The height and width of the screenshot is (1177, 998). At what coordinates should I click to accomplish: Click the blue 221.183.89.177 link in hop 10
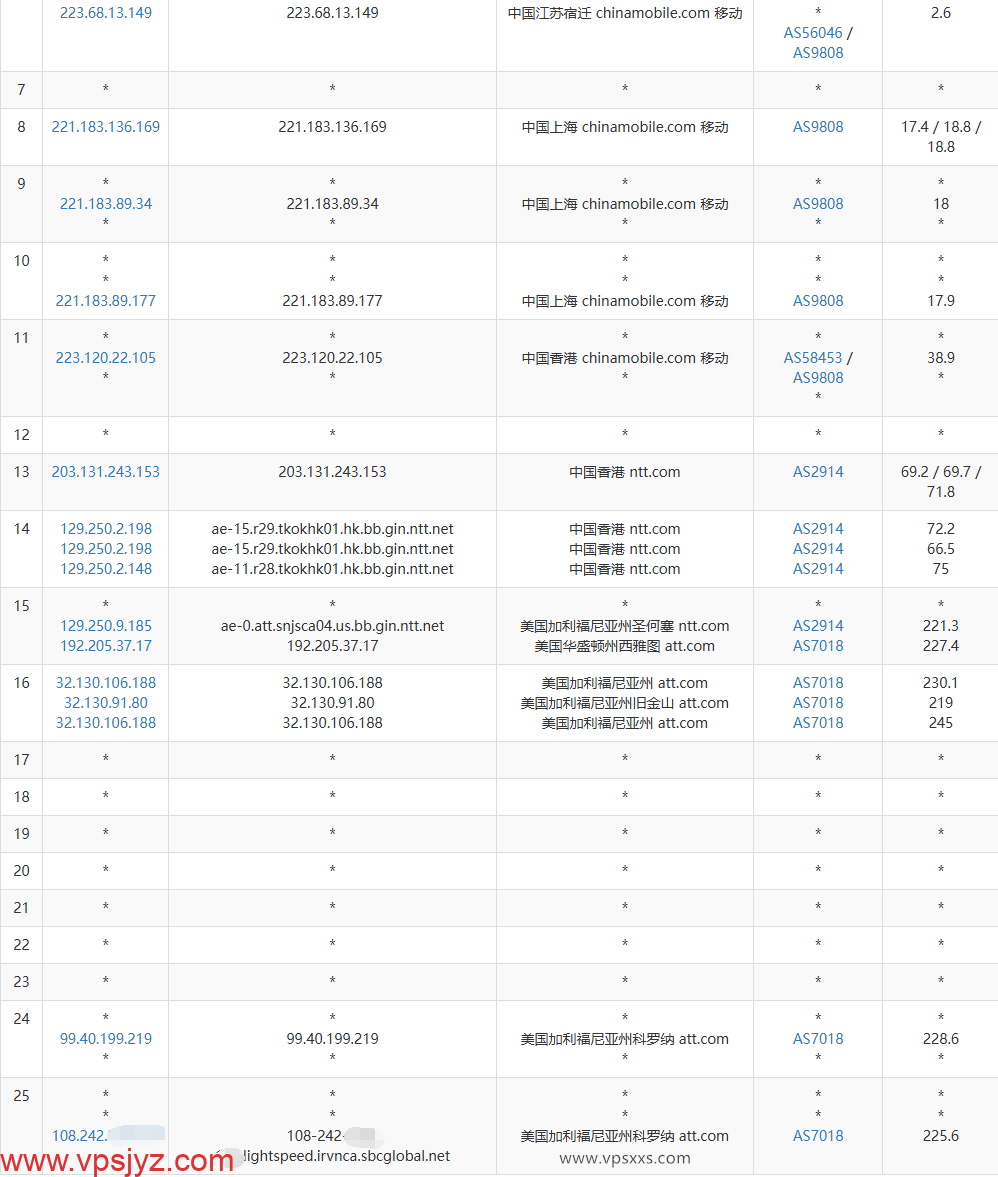pyautogui.click(x=106, y=301)
